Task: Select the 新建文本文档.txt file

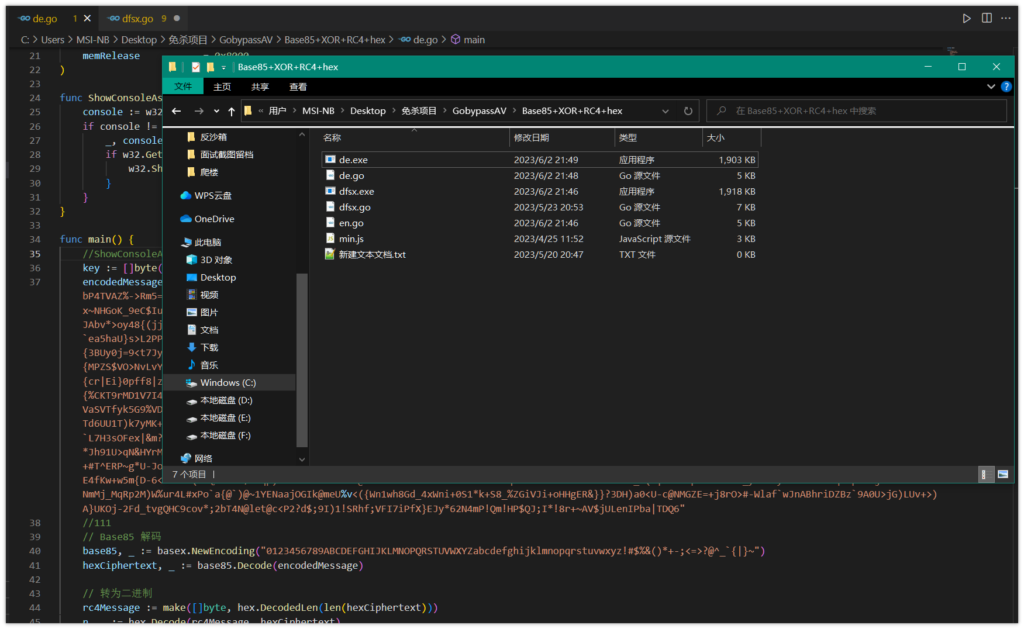Action: [x=539, y=255]
